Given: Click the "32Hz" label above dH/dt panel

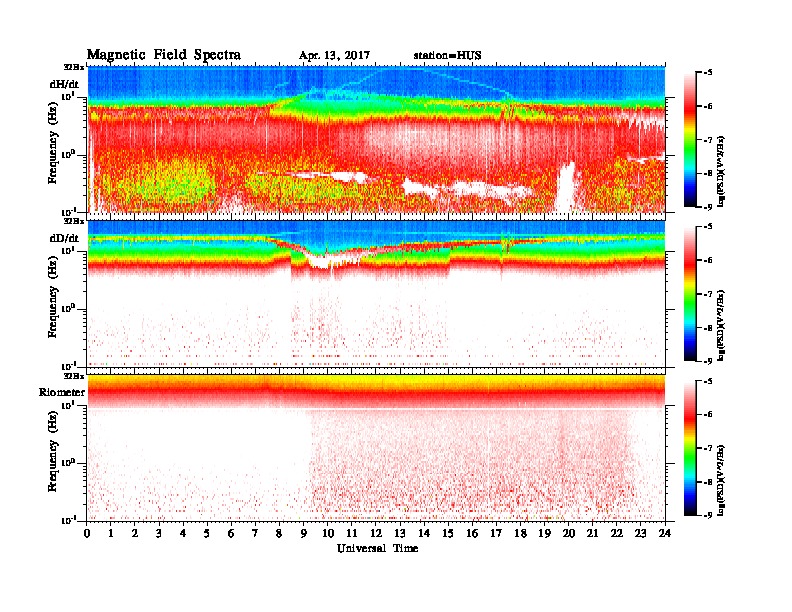Looking at the screenshot, I should 74,67.
